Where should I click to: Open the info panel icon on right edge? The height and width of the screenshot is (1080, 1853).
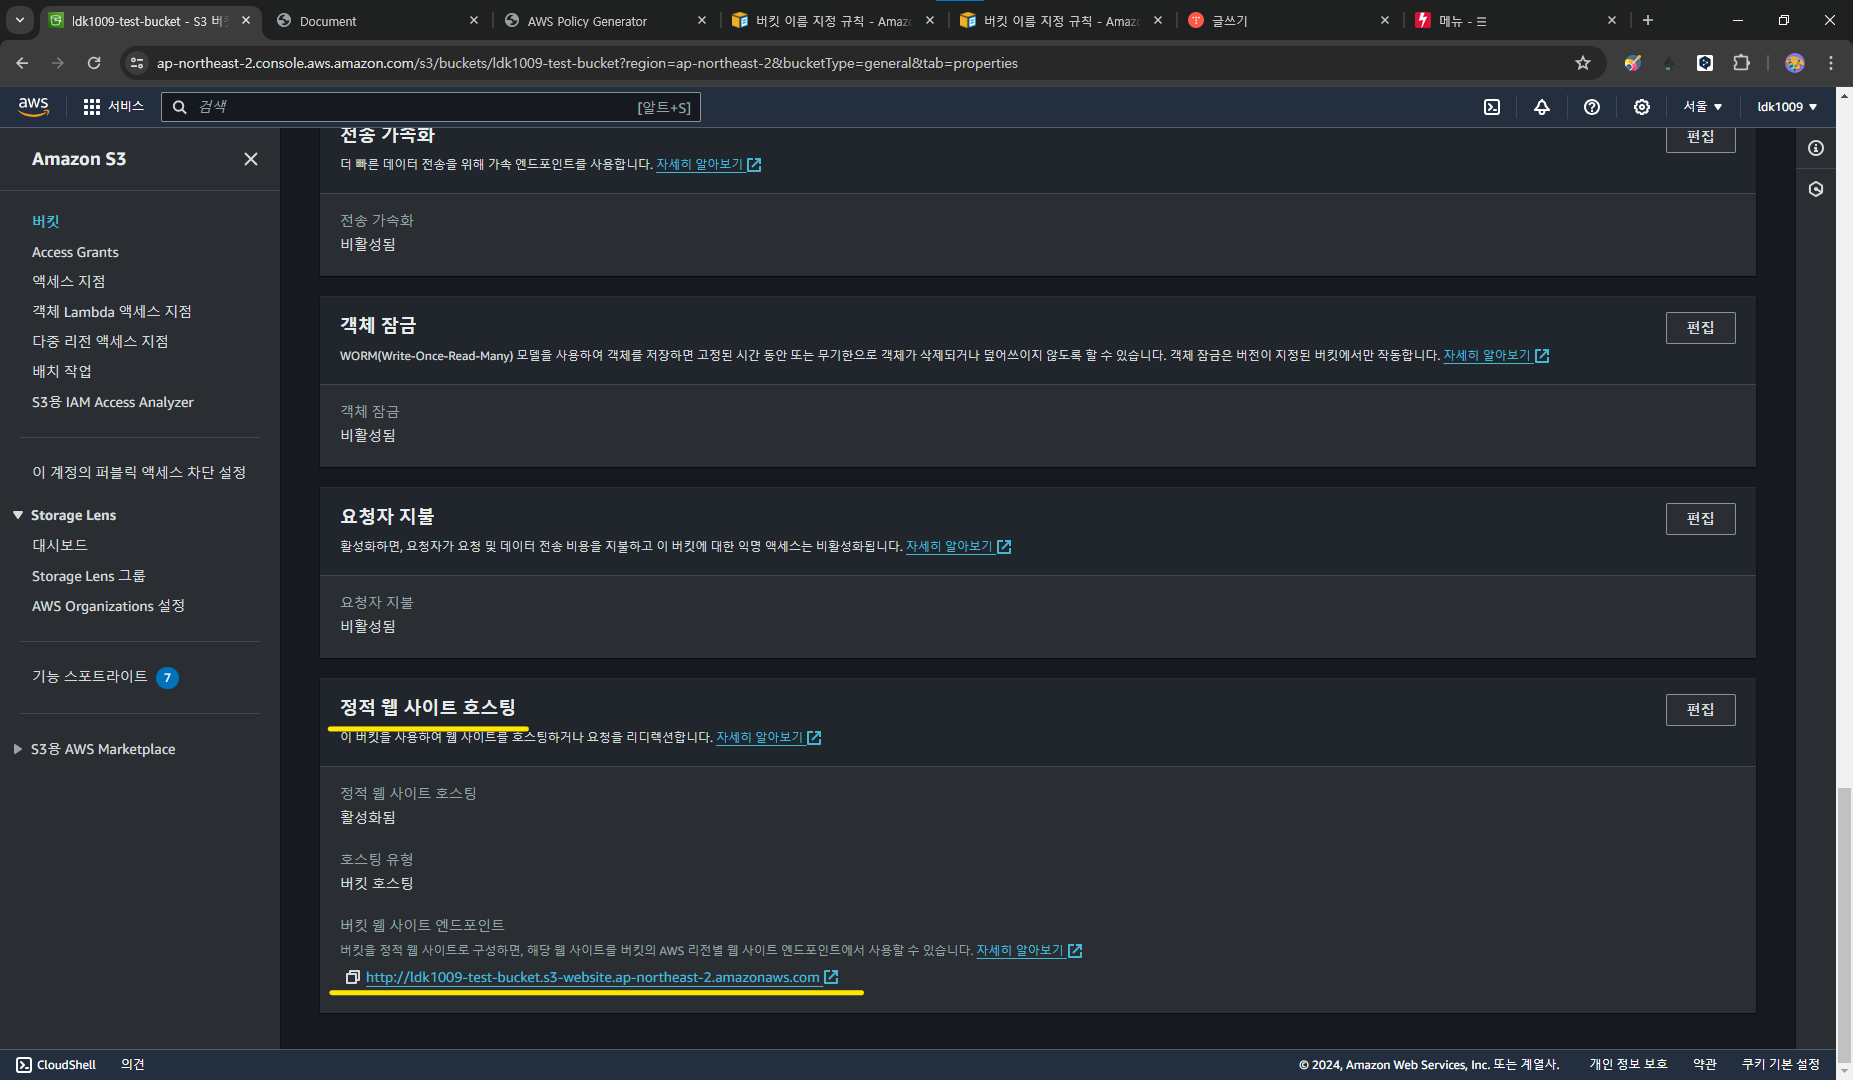(x=1816, y=148)
